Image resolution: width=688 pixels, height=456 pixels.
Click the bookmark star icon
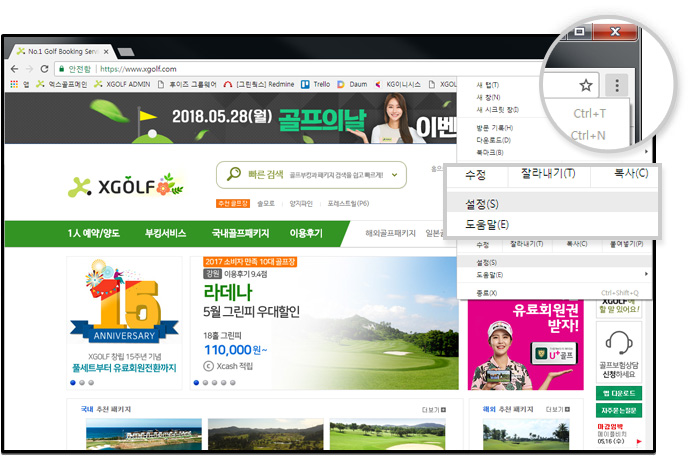tap(586, 85)
